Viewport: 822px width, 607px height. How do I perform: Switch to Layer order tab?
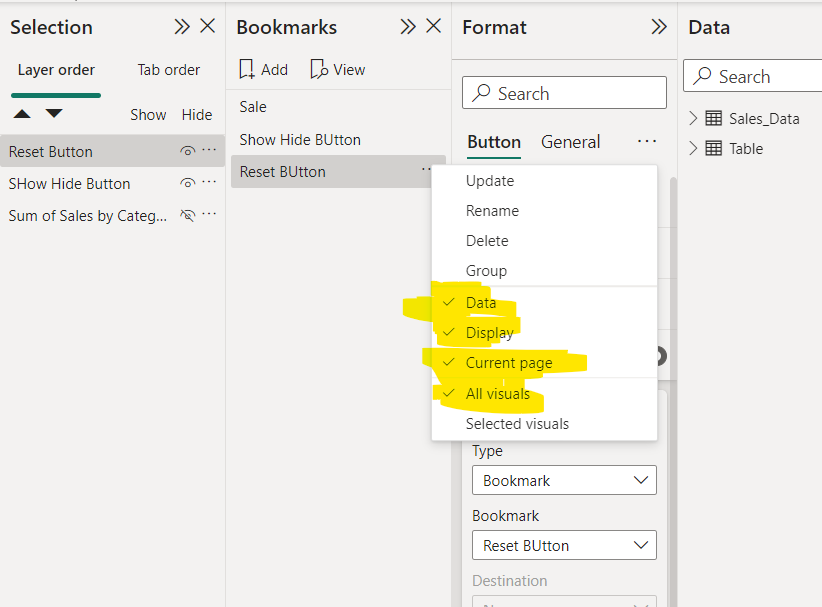[56, 70]
